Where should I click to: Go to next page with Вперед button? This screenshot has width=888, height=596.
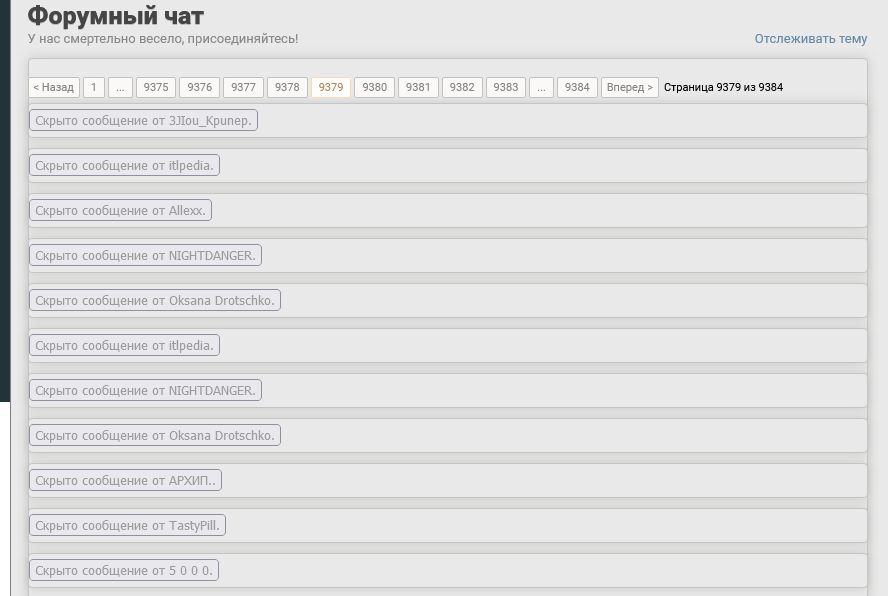point(630,87)
